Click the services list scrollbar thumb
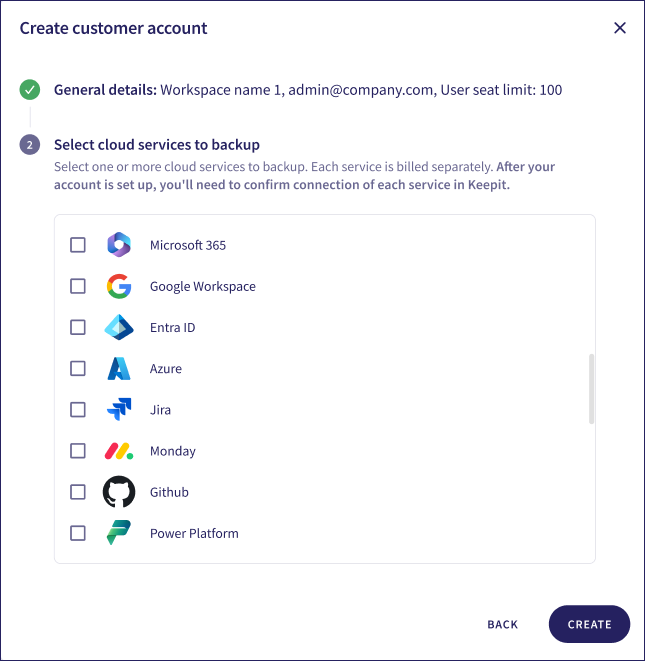 591,389
